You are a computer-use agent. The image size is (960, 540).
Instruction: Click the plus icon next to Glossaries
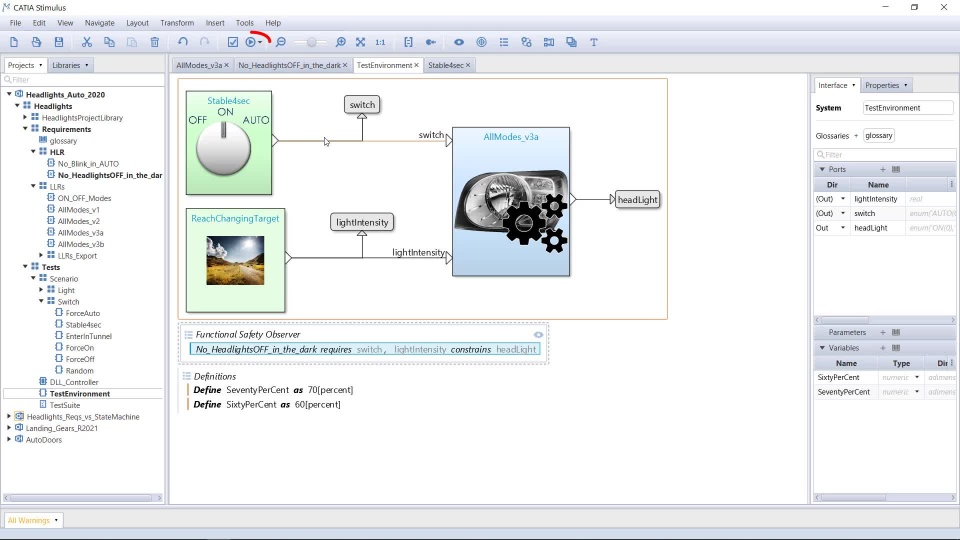point(856,136)
